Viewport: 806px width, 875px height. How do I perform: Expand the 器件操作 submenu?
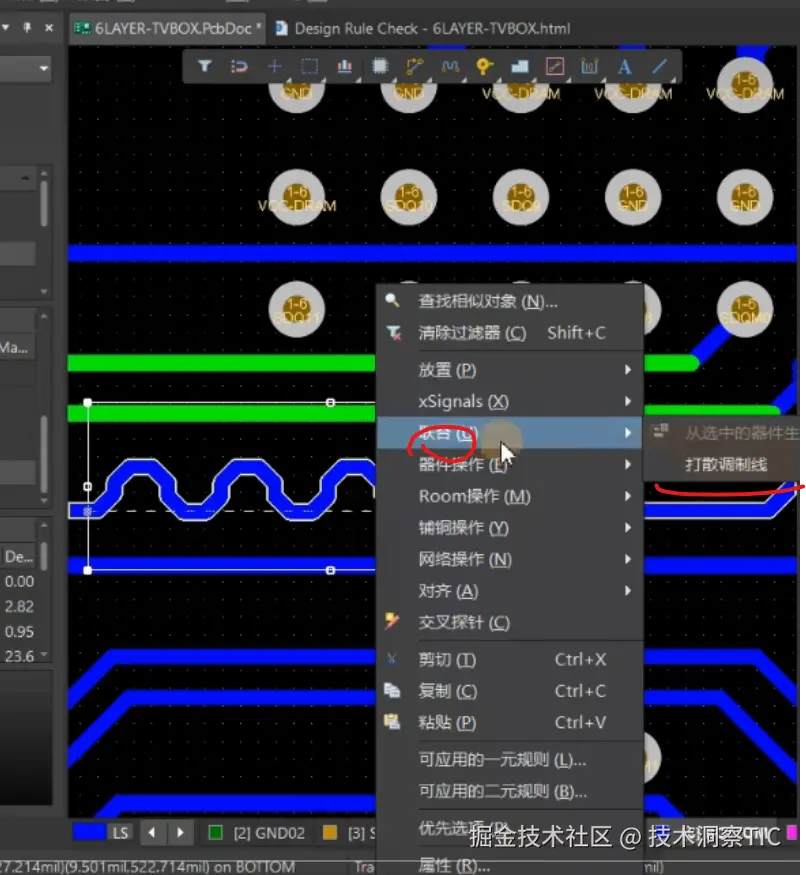click(x=510, y=464)
